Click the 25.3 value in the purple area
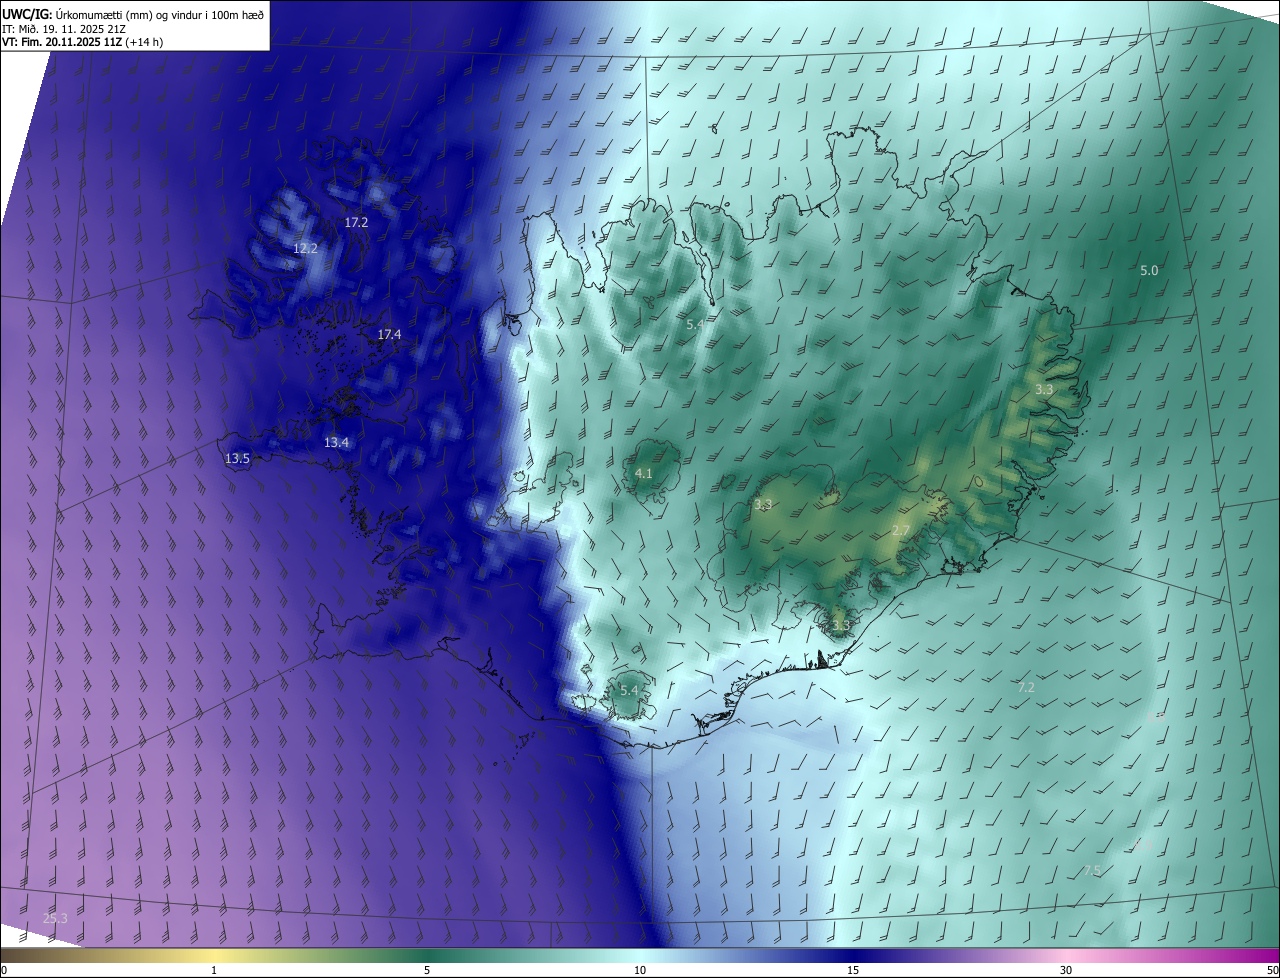 click(x=56, y=918)
